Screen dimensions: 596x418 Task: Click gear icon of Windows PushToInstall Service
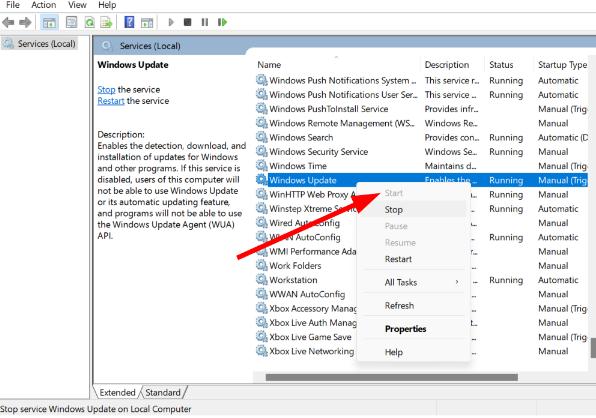click(262, 109)
